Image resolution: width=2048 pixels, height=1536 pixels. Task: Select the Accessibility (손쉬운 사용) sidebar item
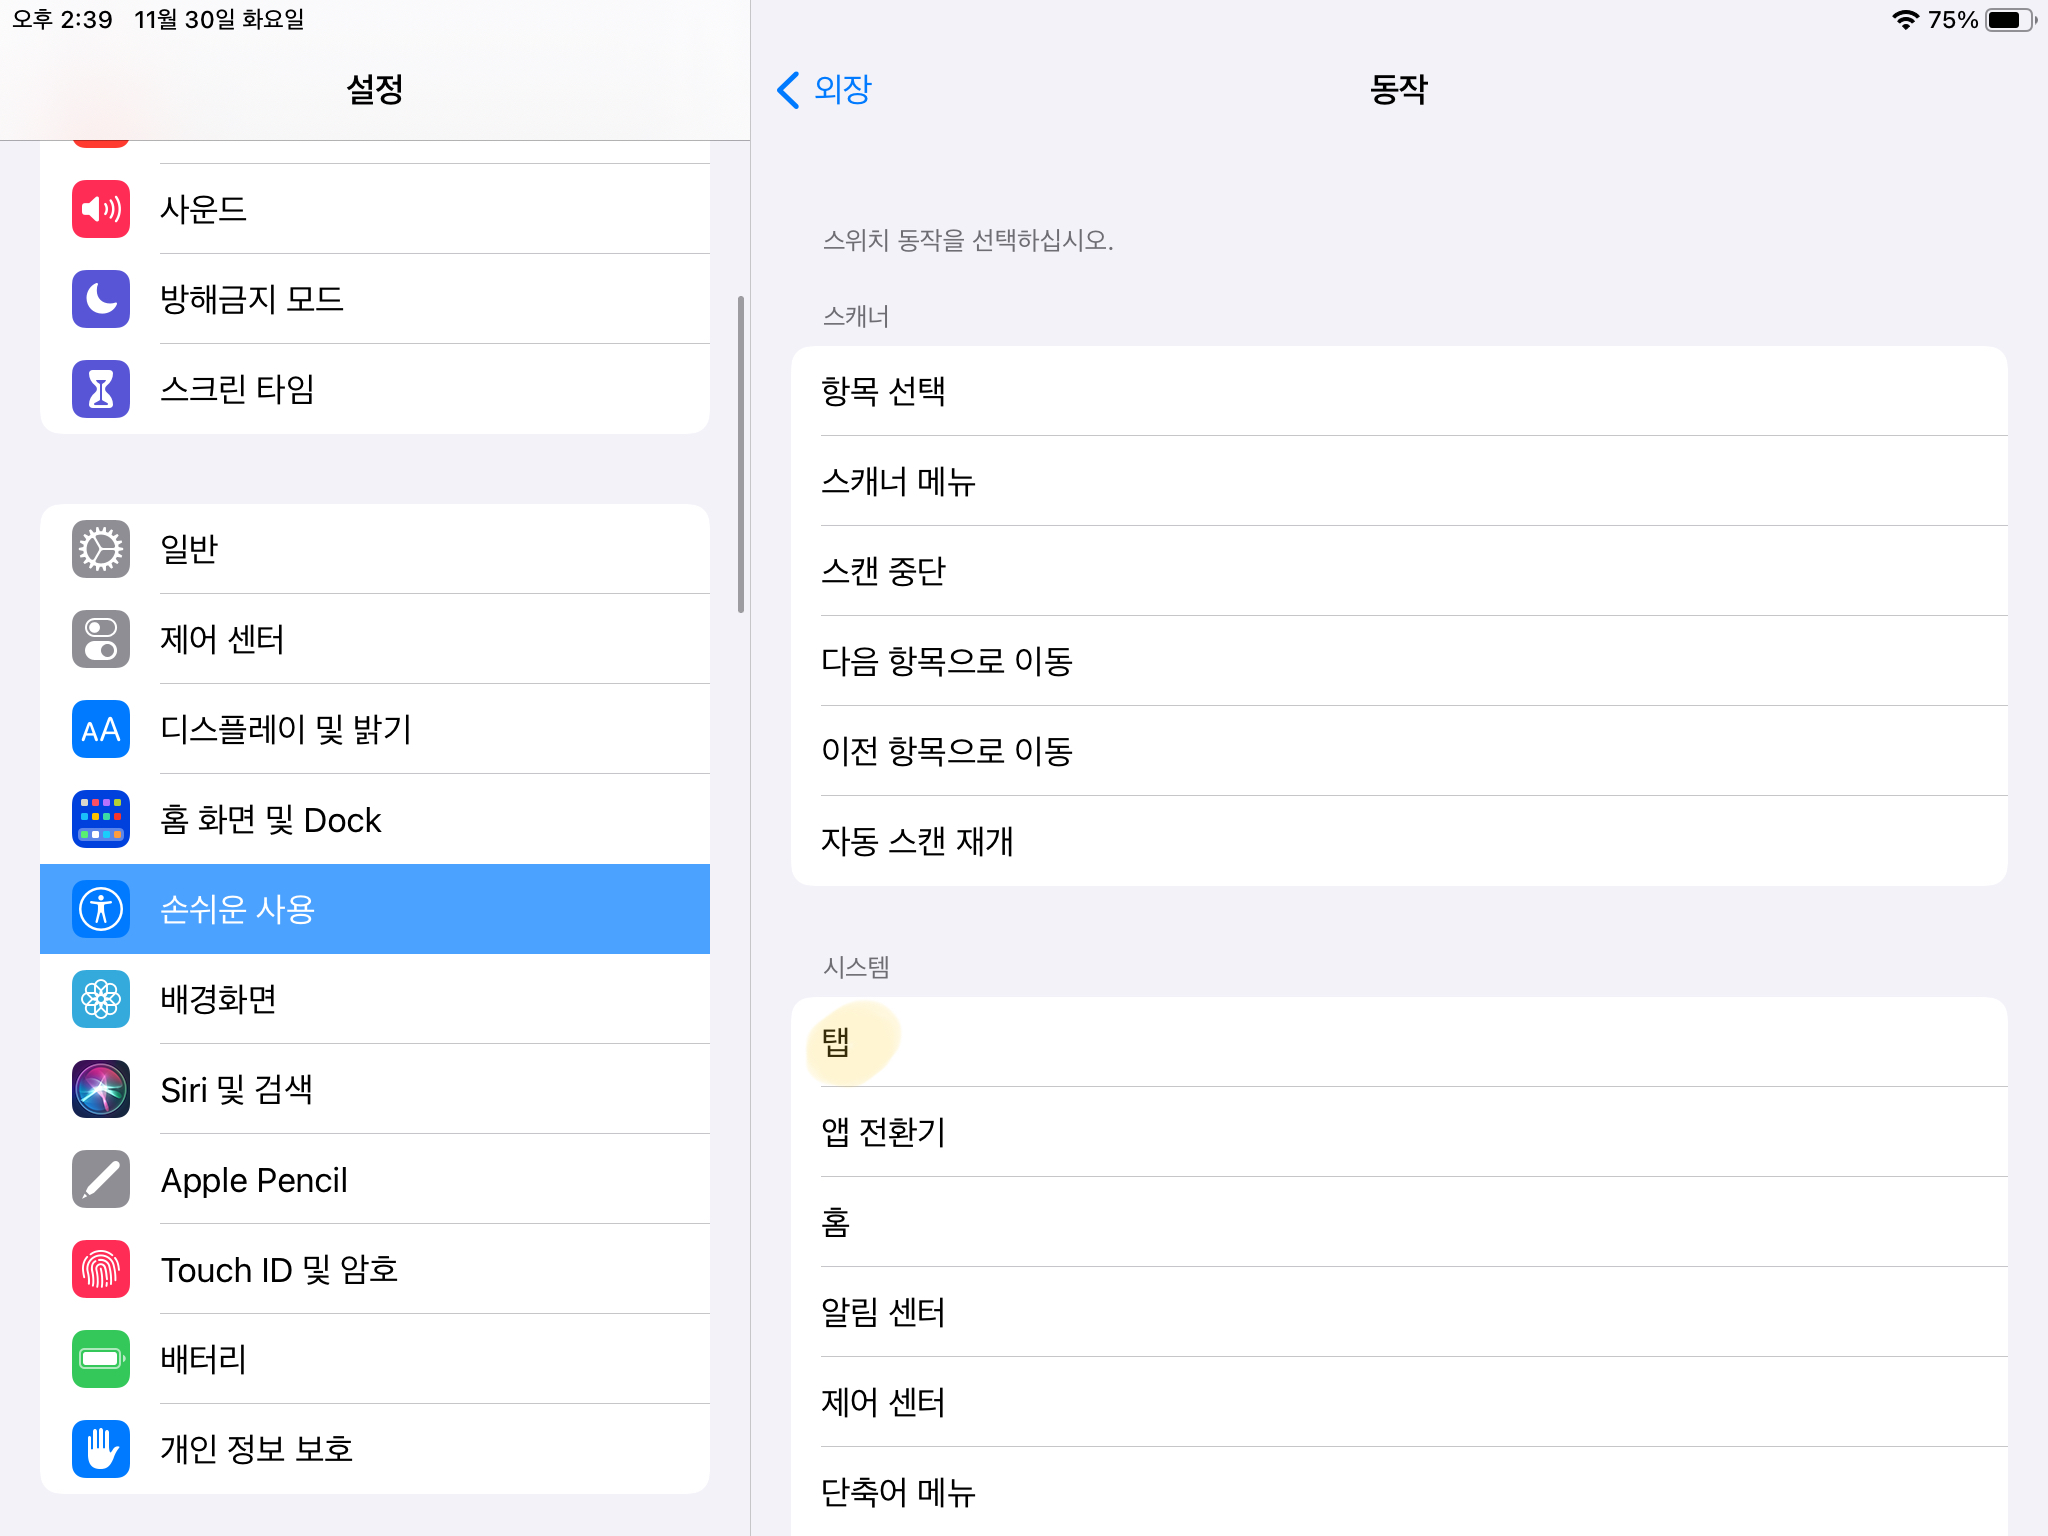375,909
